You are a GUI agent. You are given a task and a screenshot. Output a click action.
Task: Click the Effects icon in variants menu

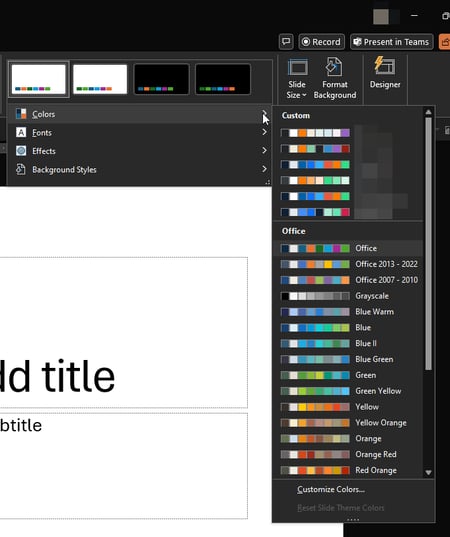pos(21,151)
